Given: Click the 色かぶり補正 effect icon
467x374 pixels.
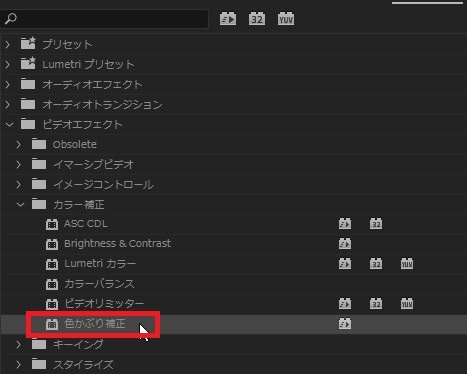Looking at the screenshot, I should tap(52, 324).
